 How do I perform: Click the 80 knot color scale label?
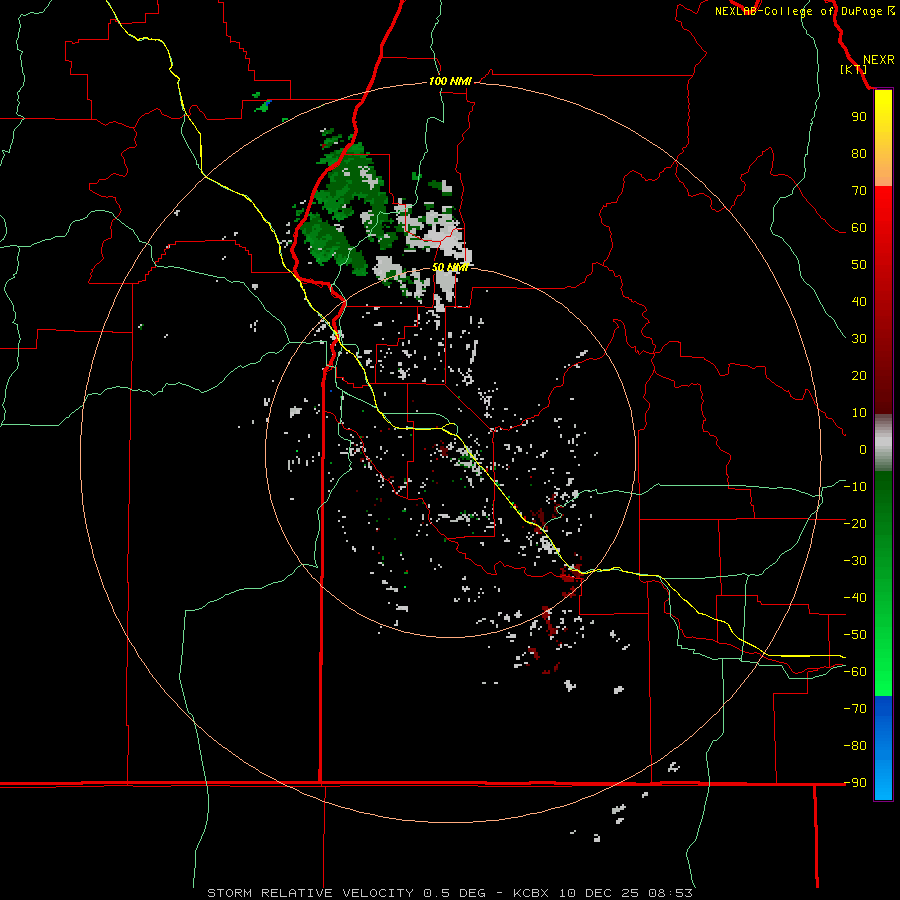point(859,153)
